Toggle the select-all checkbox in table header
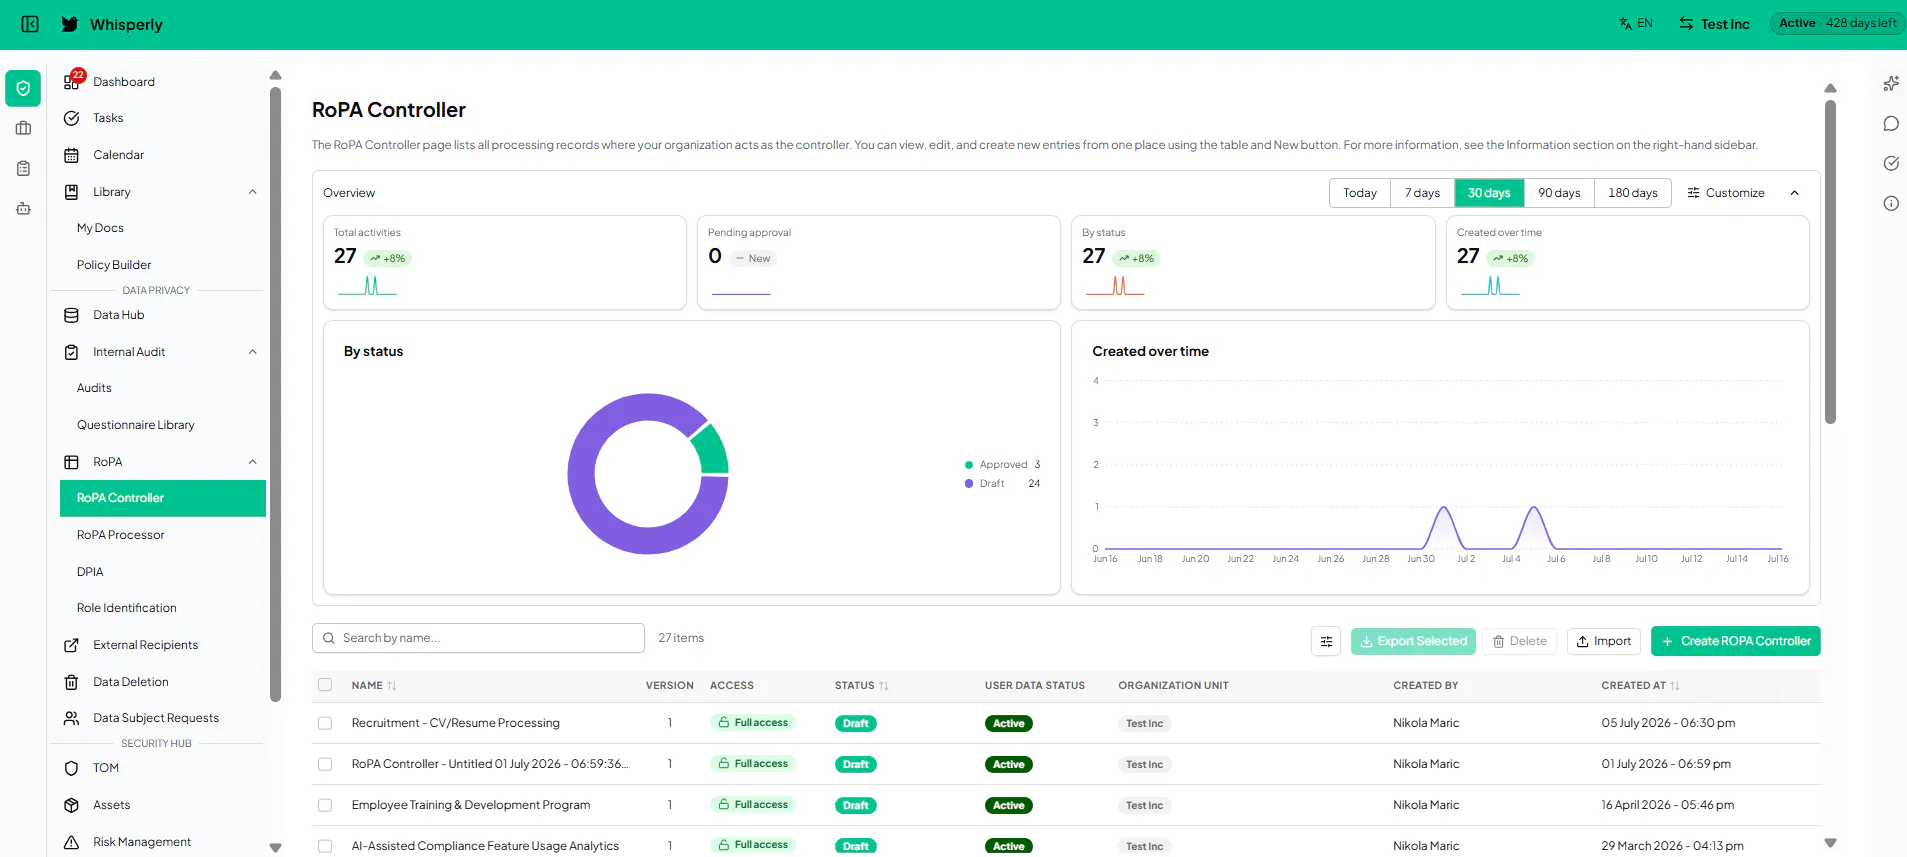This screenshot has width=1907, height=857. (x=325, y=685)
